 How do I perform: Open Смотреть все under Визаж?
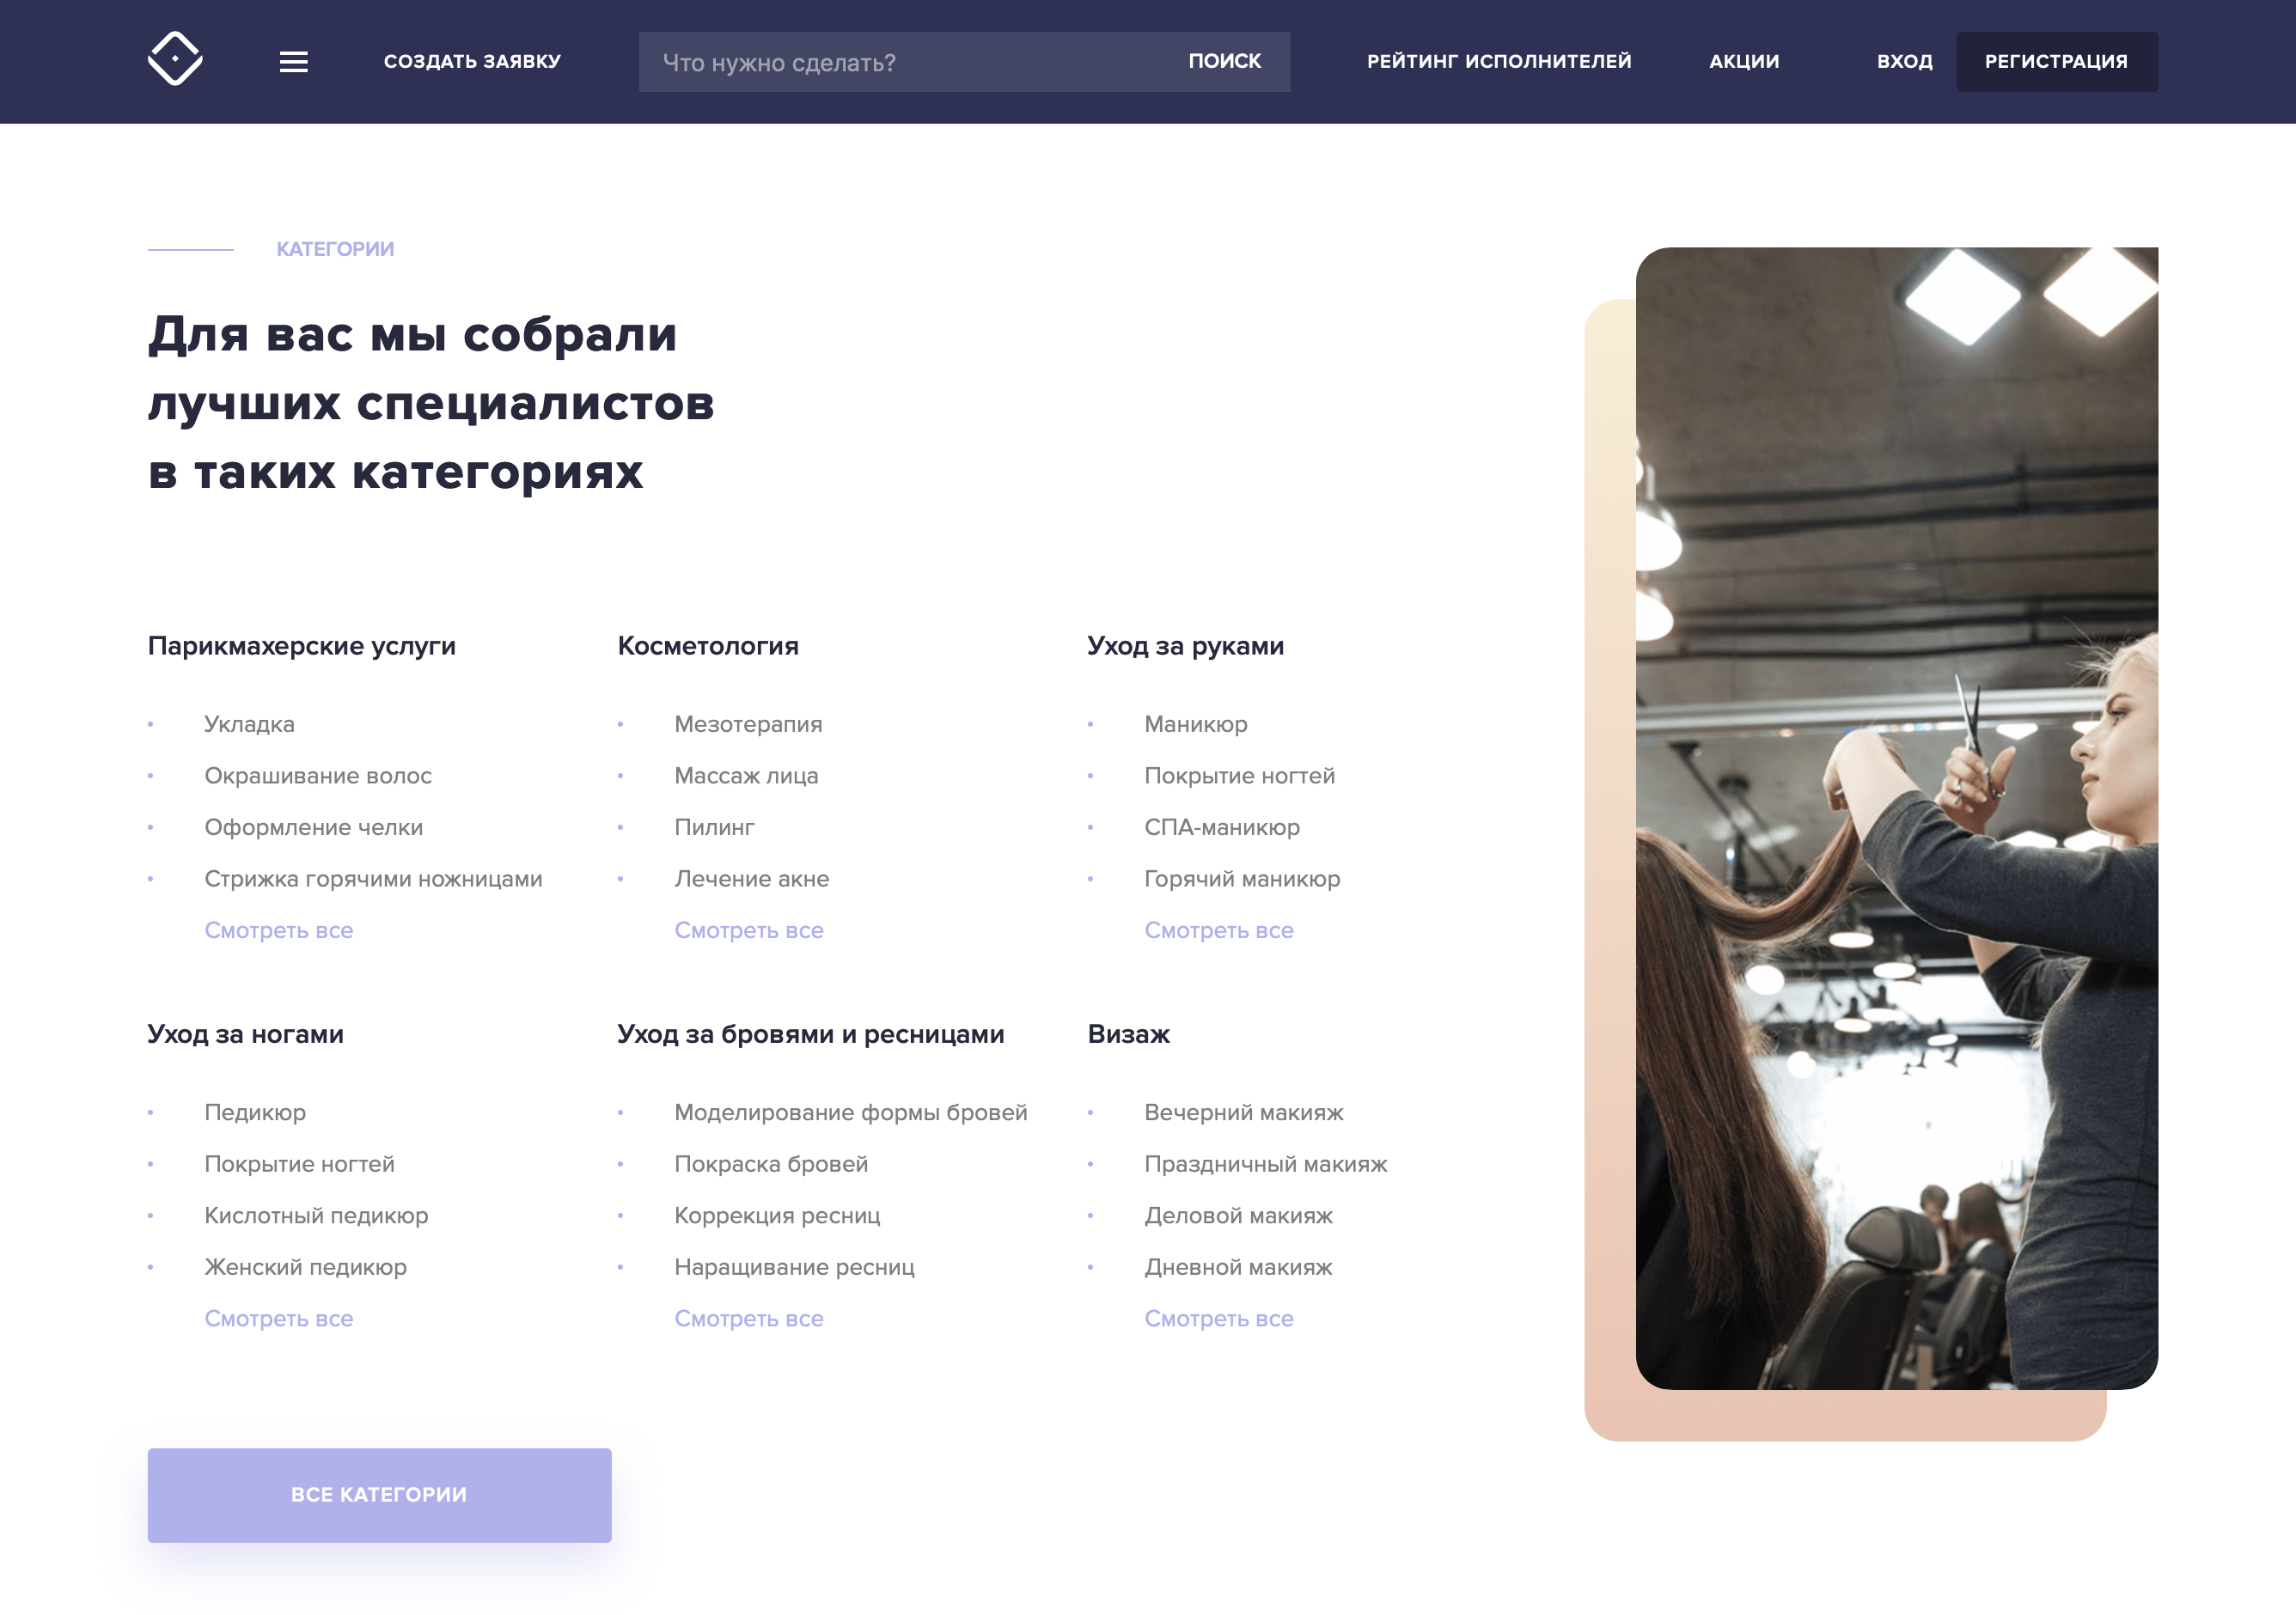click(x=1219, y=1318)
